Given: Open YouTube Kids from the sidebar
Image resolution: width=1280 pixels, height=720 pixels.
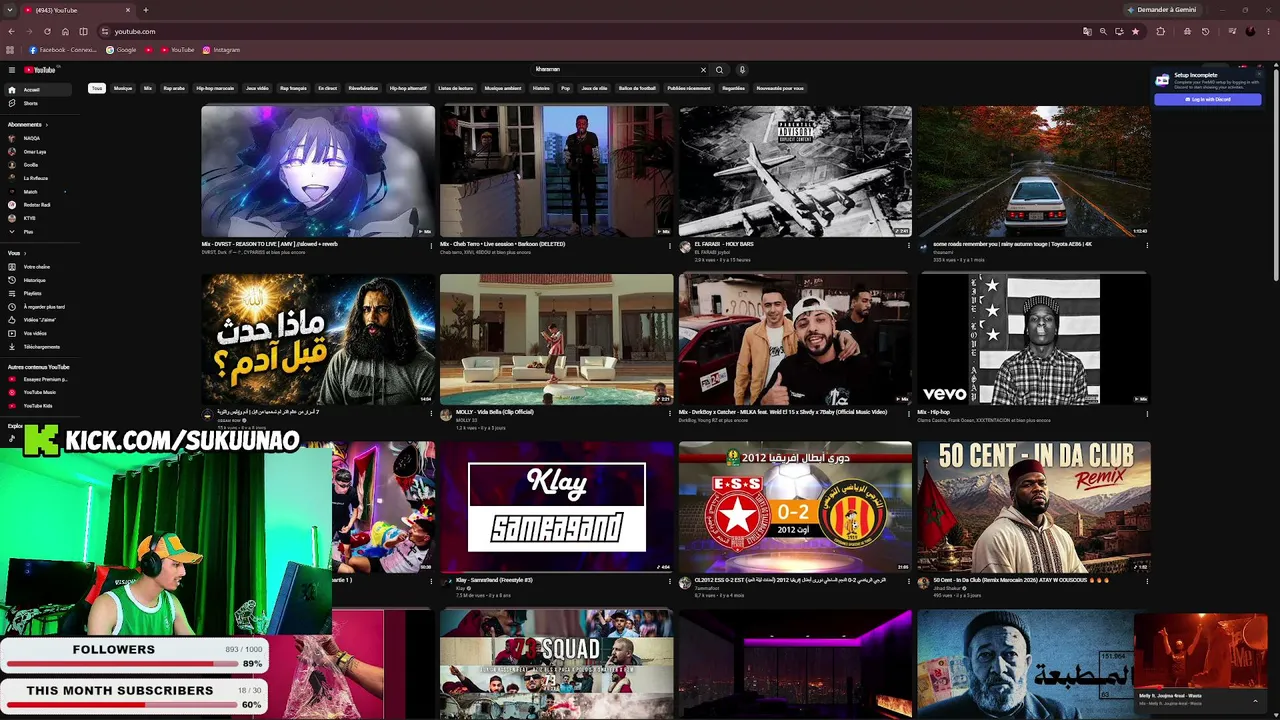Looking at the screenshot, I should pyautogui.click(x=38, y=406).
